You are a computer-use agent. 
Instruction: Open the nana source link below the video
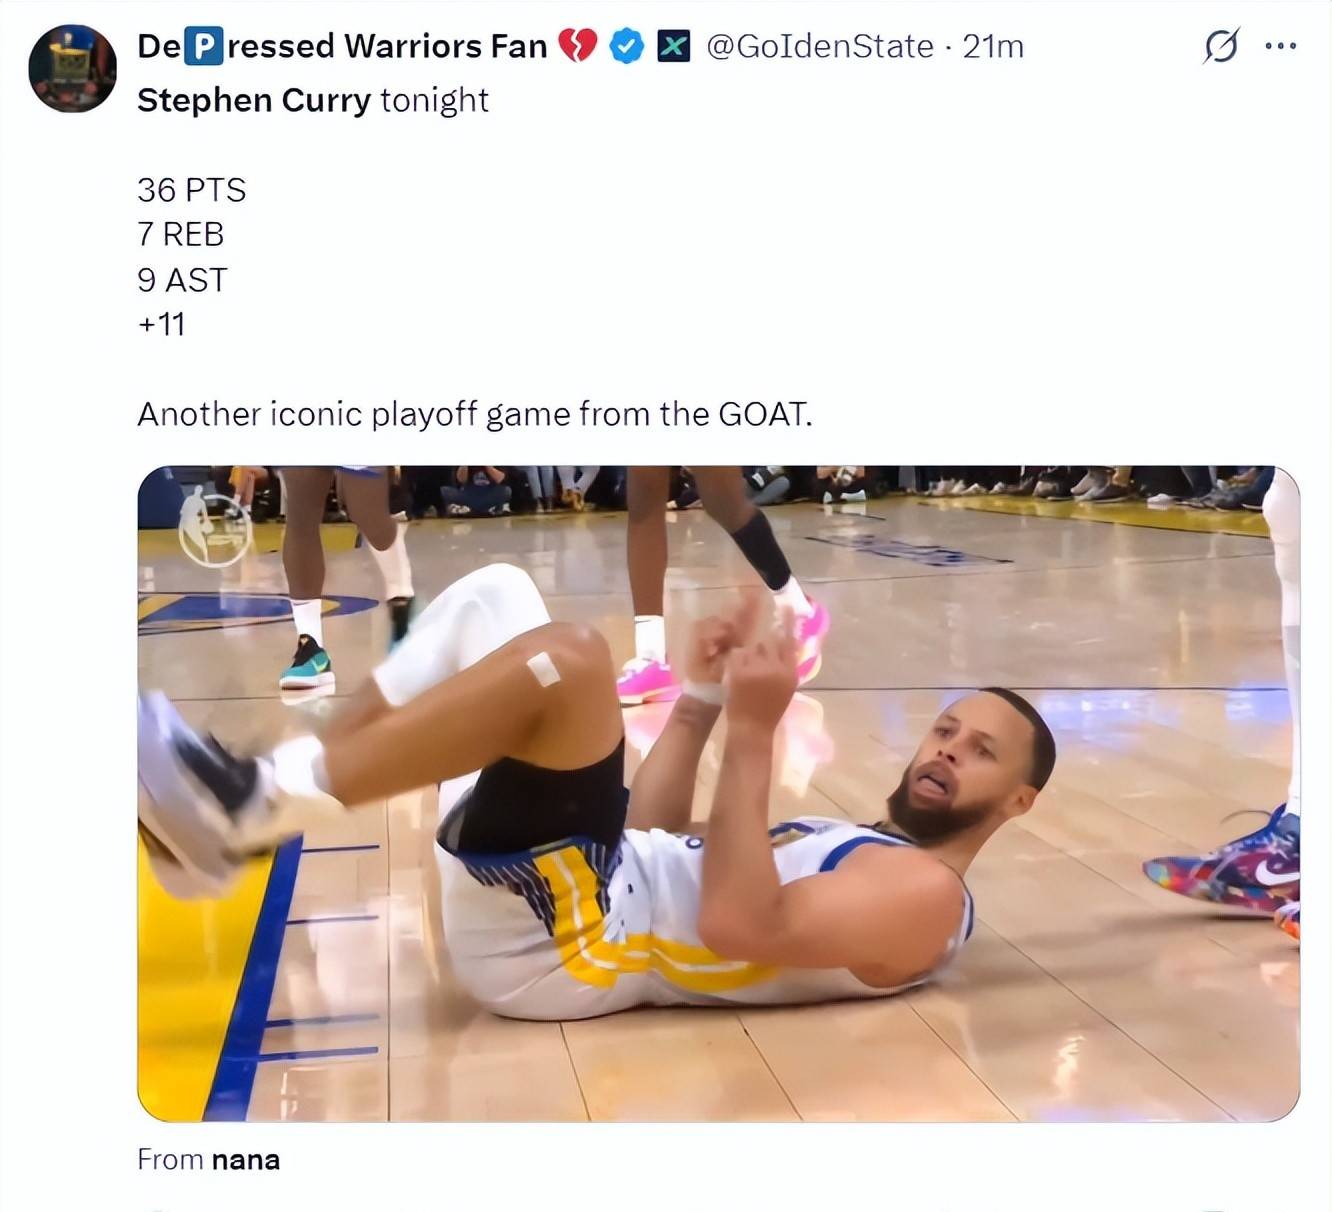[x=245, y=1159]
